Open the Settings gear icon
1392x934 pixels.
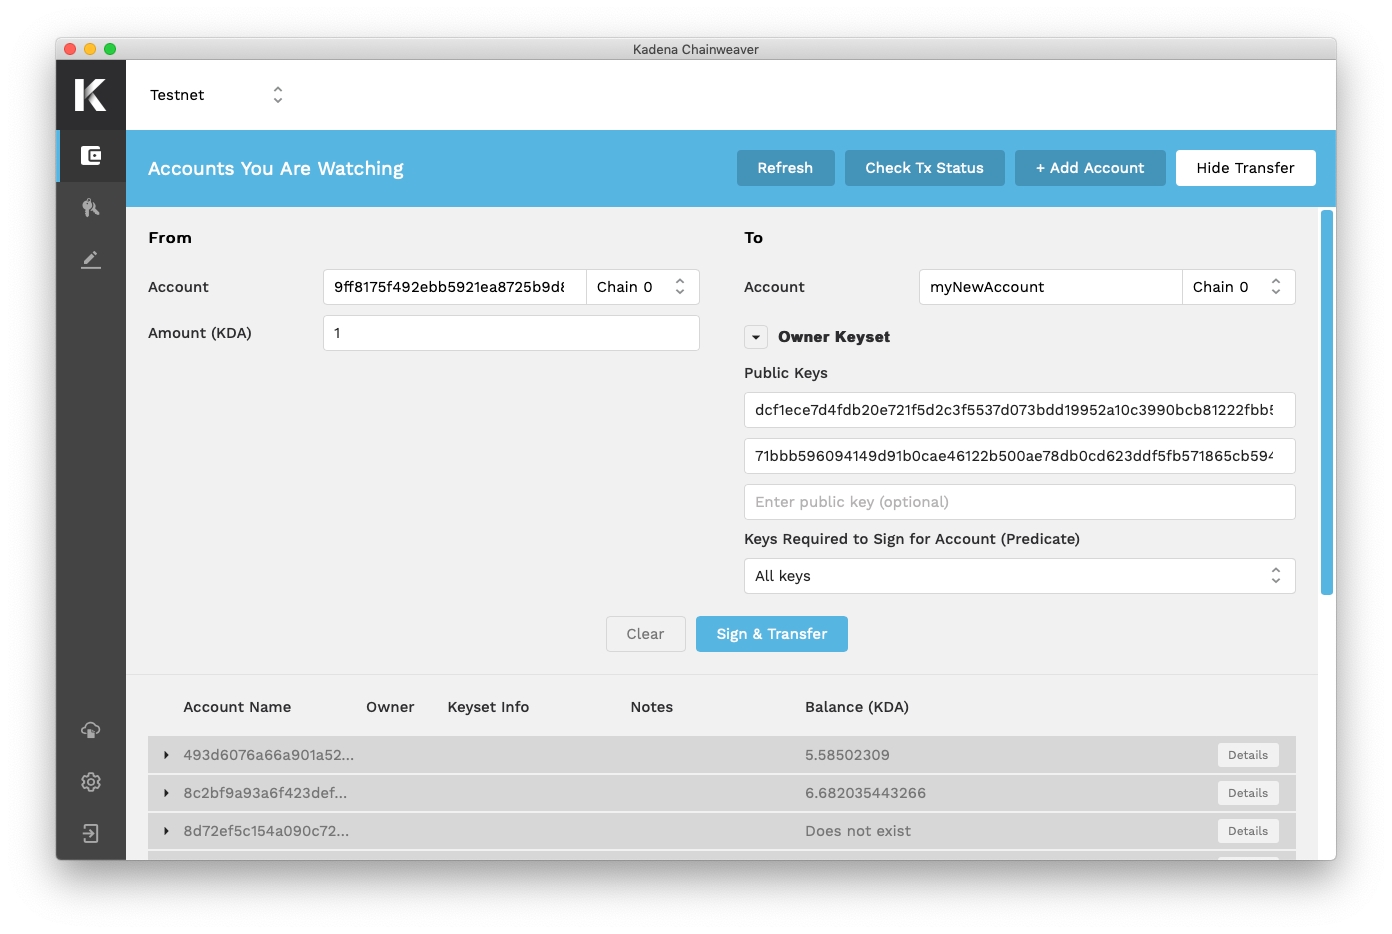point(91,782)
